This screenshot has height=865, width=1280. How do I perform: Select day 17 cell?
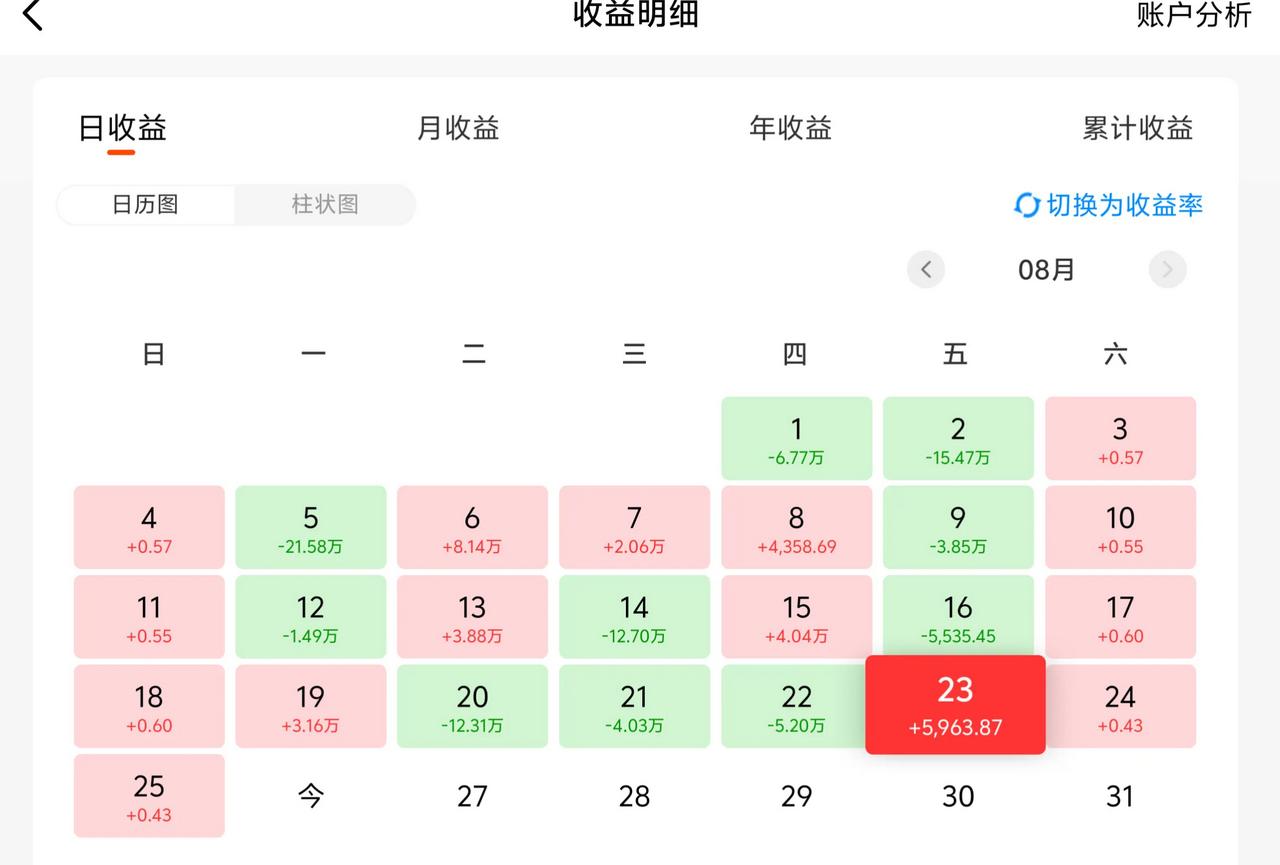tap(1120, 616)
